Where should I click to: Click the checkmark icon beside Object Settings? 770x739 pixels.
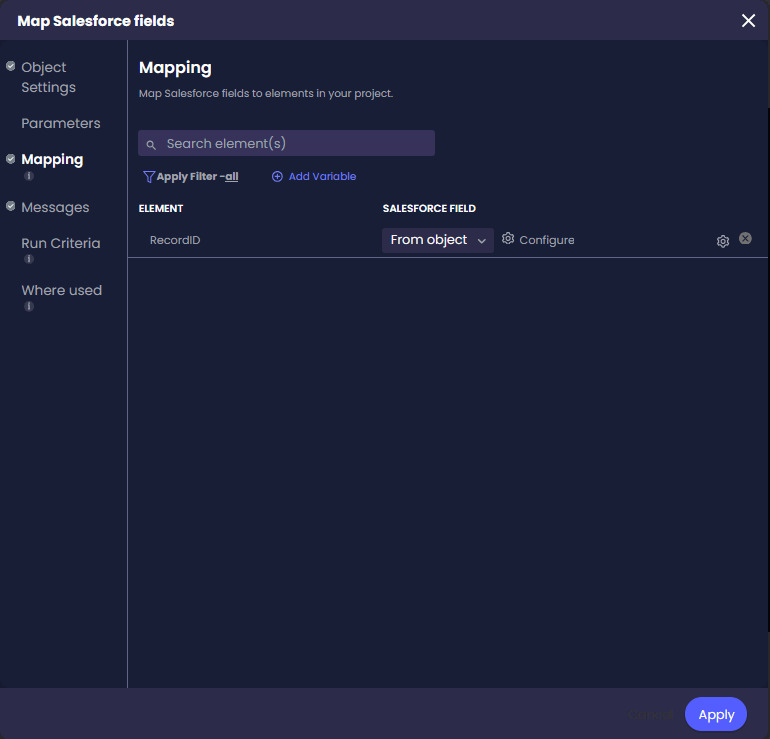point(10,66)
